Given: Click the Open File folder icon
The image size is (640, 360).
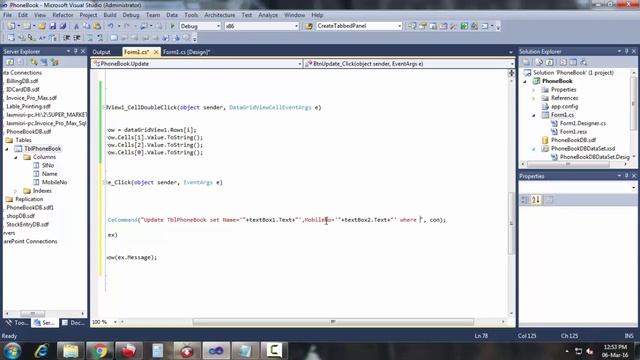Looking at the screenshot, I should 42,26.
